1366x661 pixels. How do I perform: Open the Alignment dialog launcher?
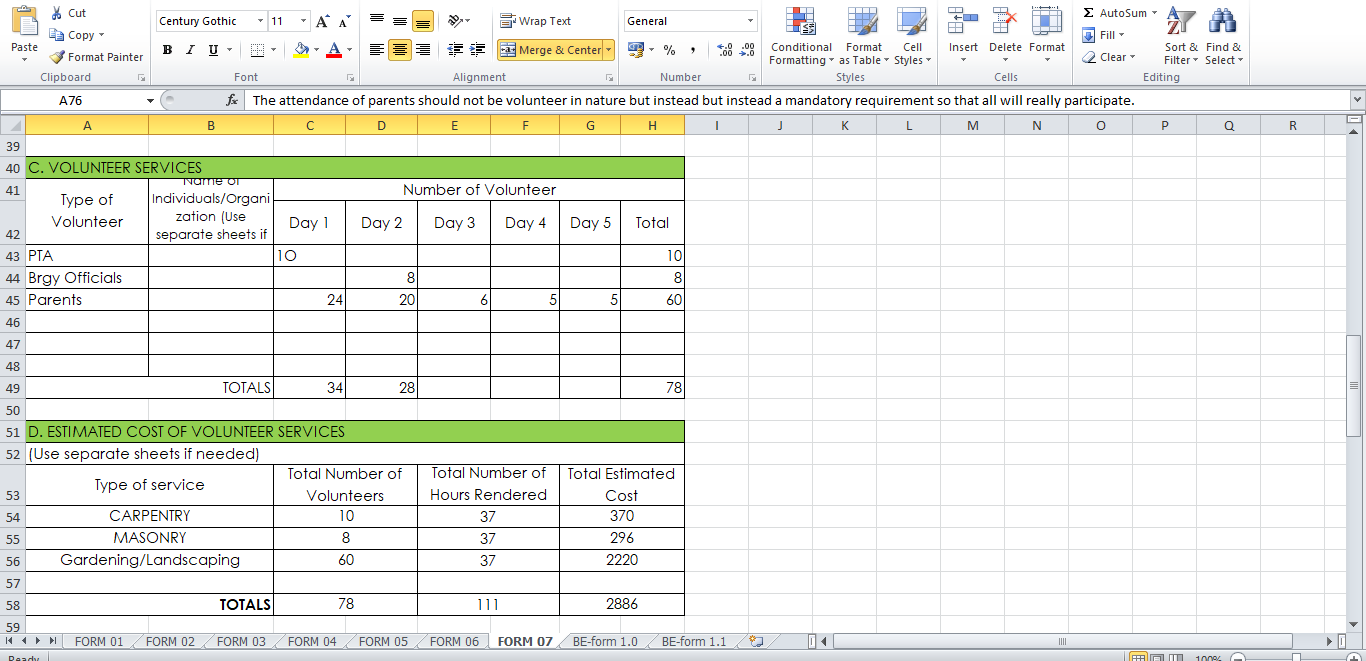coord(608,77)
